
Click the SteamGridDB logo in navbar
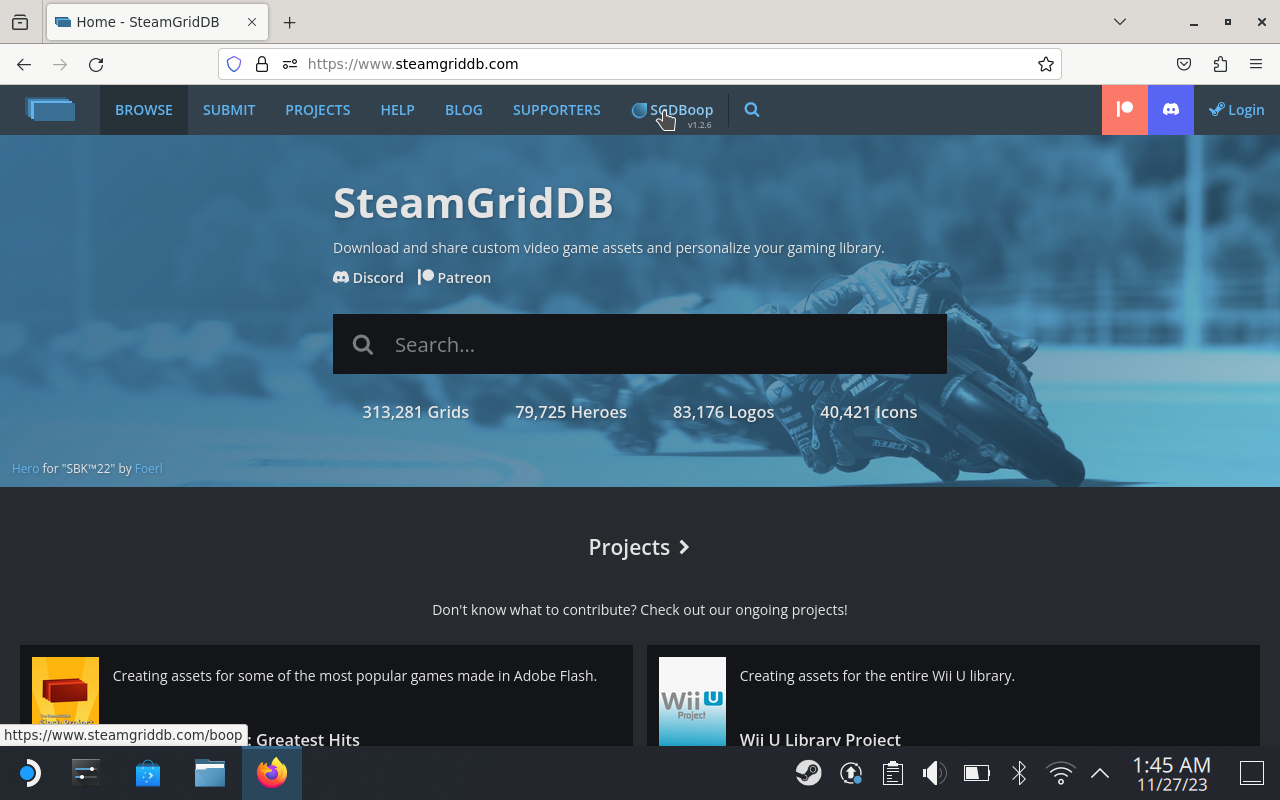point(50,109)
